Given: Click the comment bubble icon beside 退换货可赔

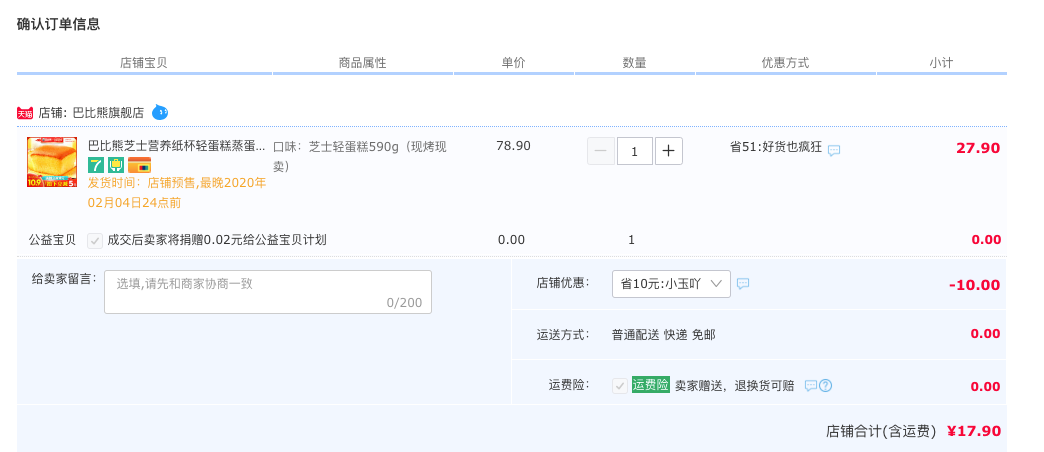Looking at the screenshot, I should point(810,385).
